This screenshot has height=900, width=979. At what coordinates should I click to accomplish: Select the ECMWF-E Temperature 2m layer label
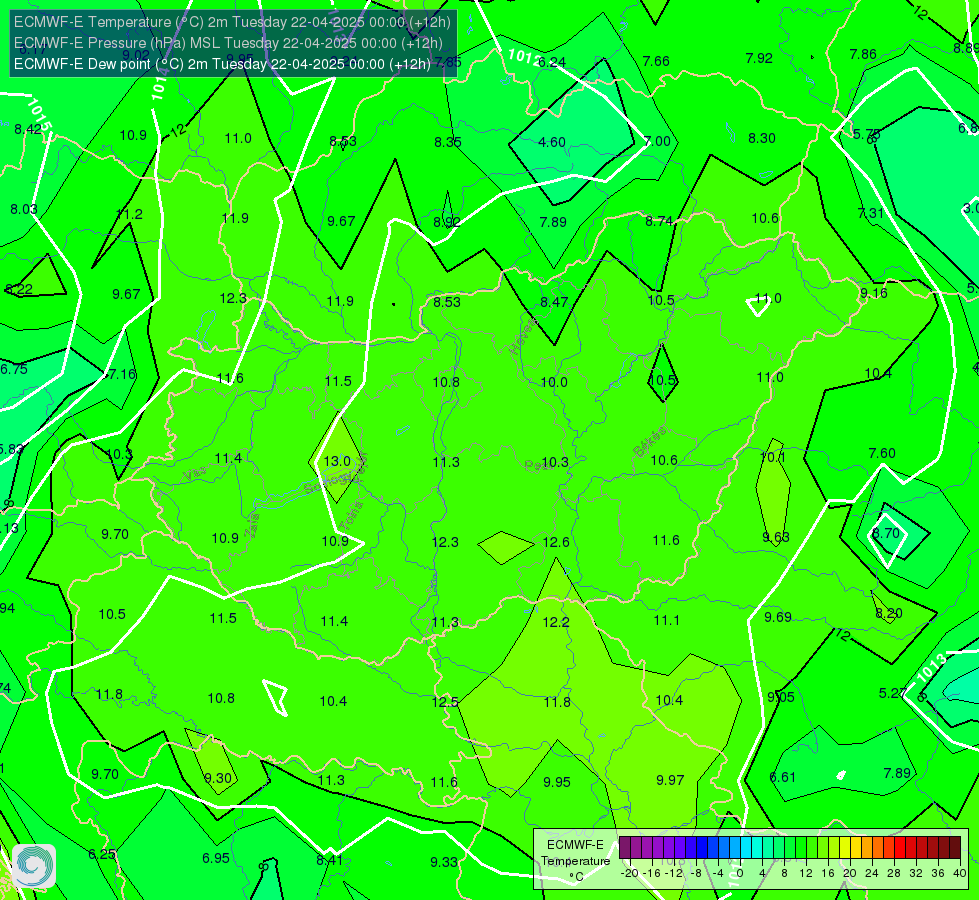tap(232, 22)
